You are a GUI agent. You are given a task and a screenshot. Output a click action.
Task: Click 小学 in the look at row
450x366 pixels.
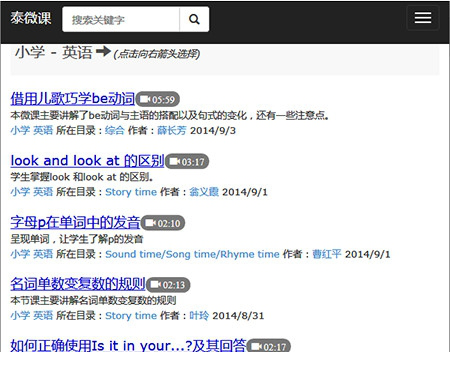20,192
